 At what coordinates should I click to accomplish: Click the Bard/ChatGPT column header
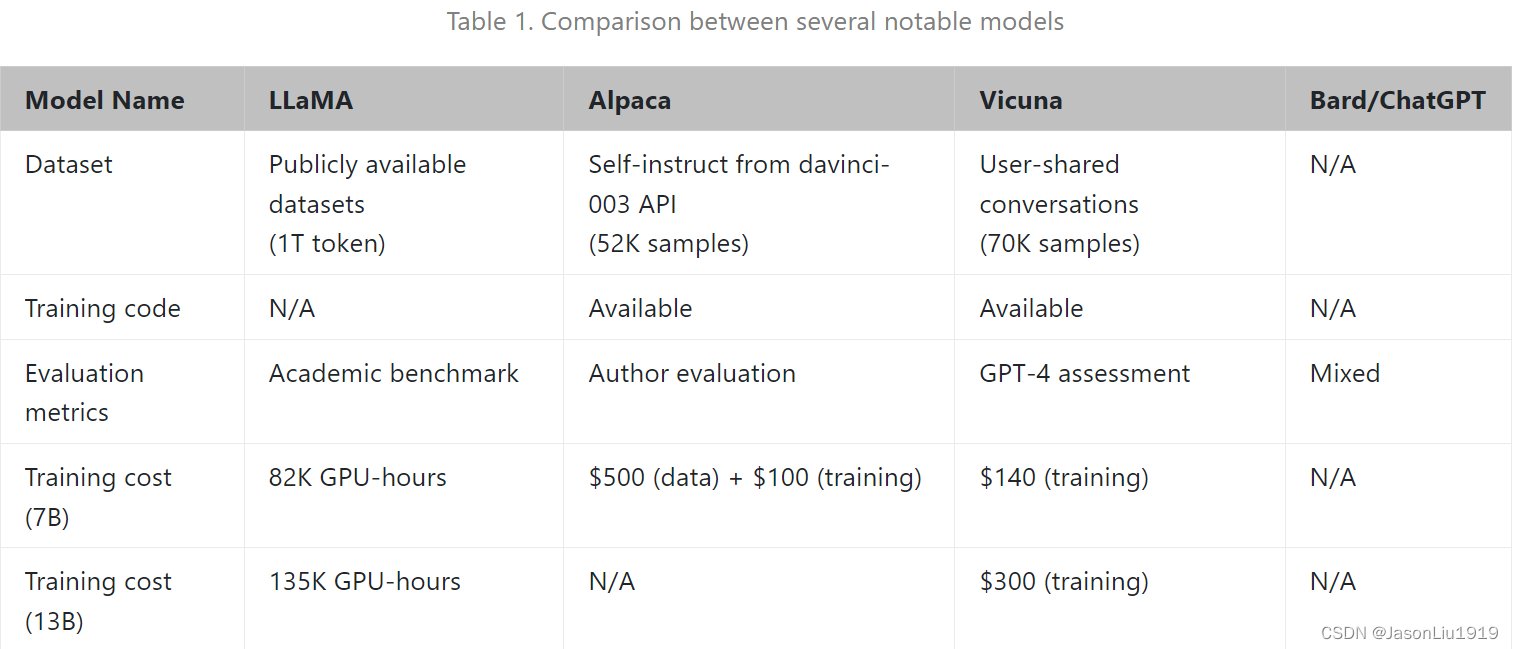point(1397,100)
